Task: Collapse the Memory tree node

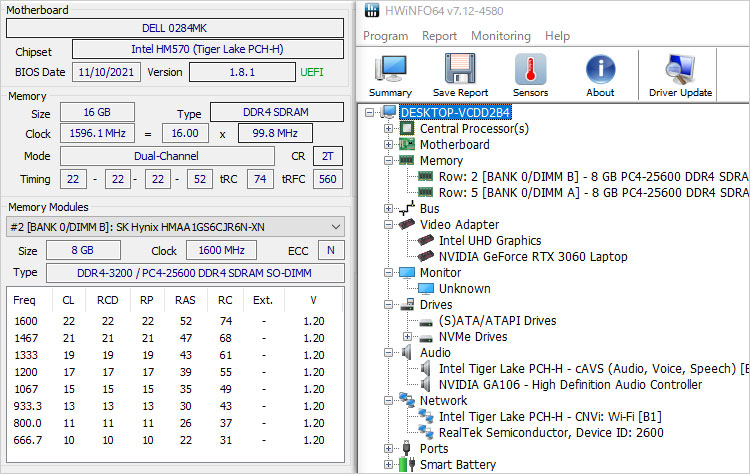Action: pyautogui.click(x=389, y=160)
